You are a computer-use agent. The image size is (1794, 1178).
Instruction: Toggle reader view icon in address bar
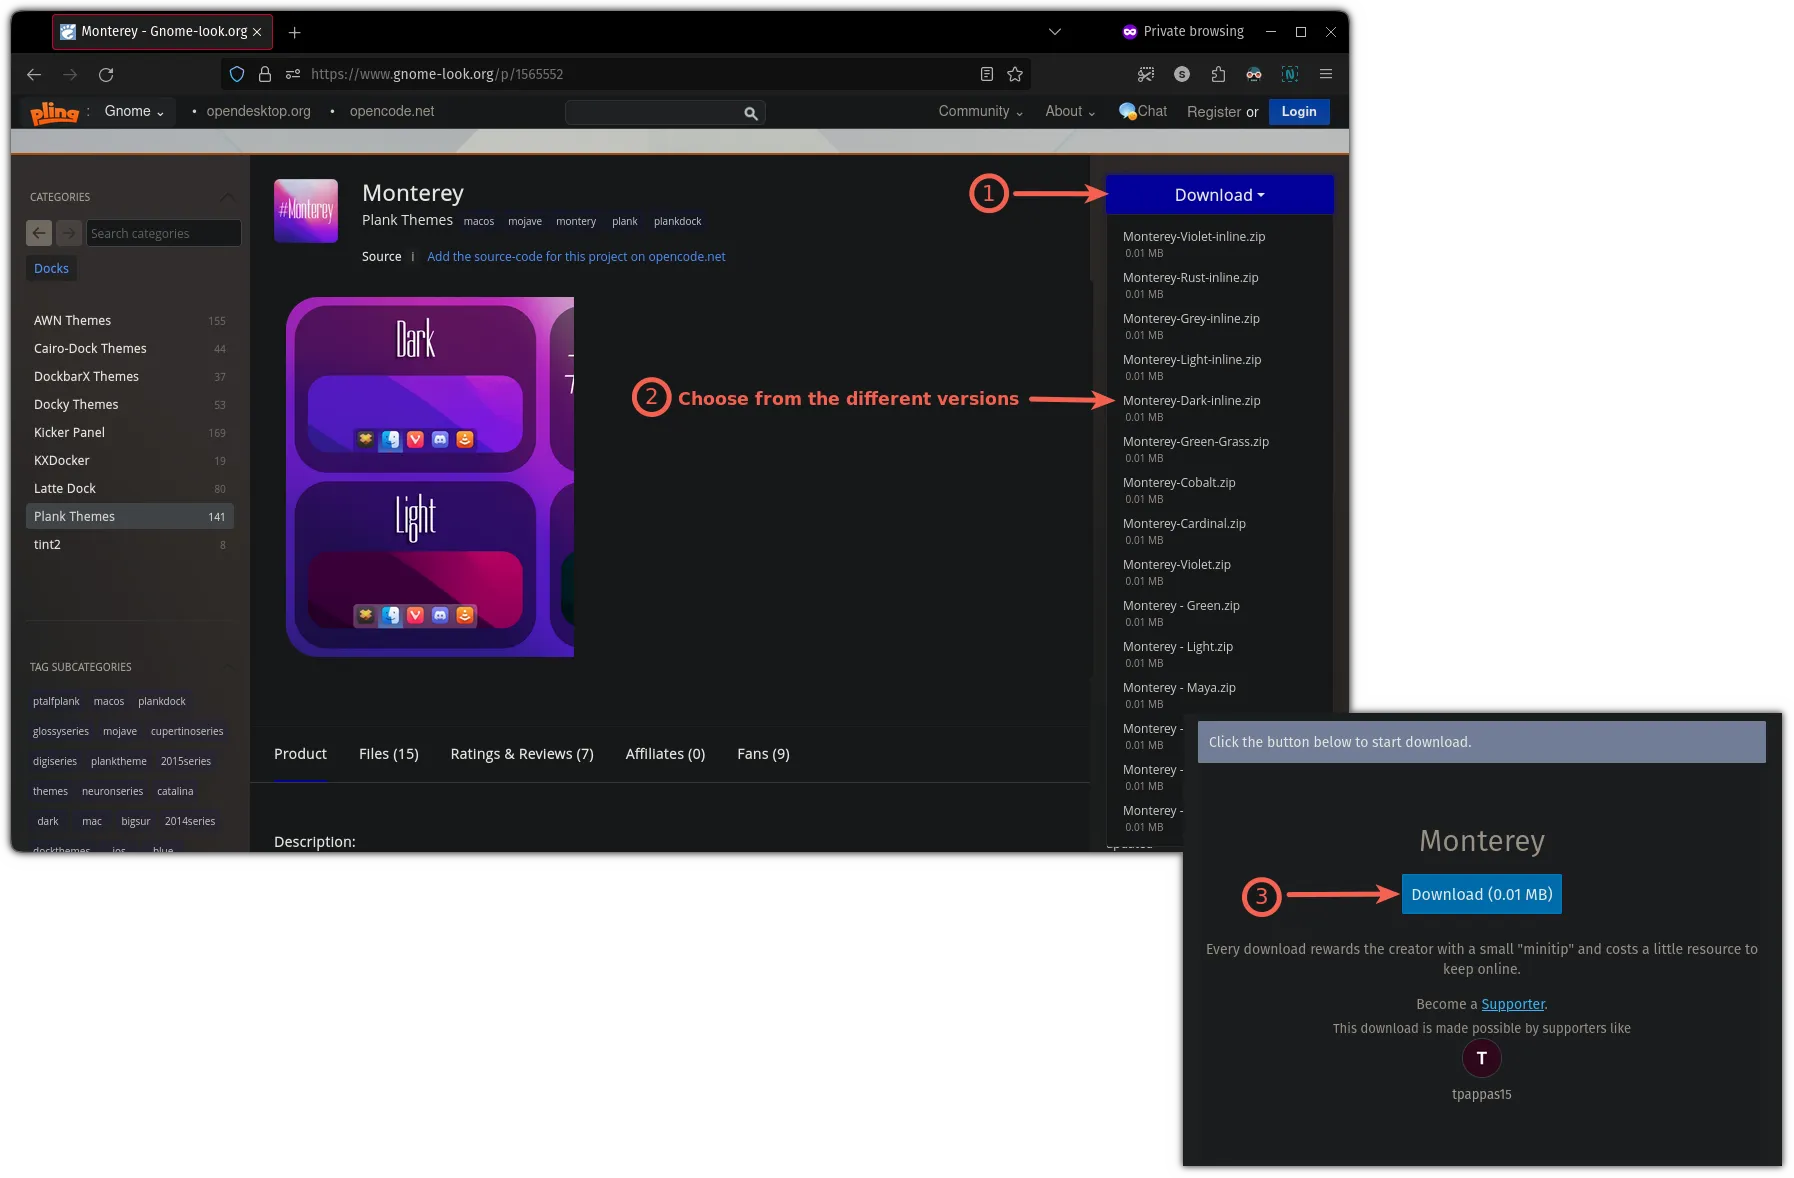click(987, 74)
